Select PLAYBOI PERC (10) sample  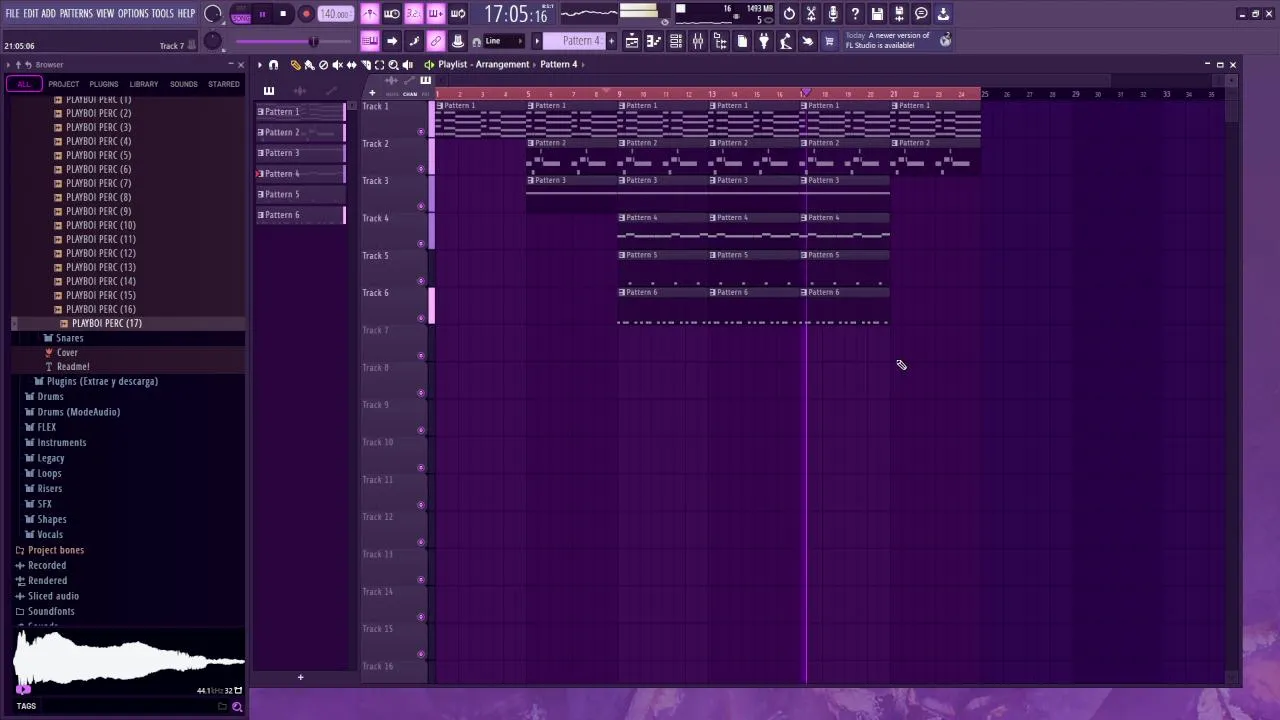[x=100, y=225]
